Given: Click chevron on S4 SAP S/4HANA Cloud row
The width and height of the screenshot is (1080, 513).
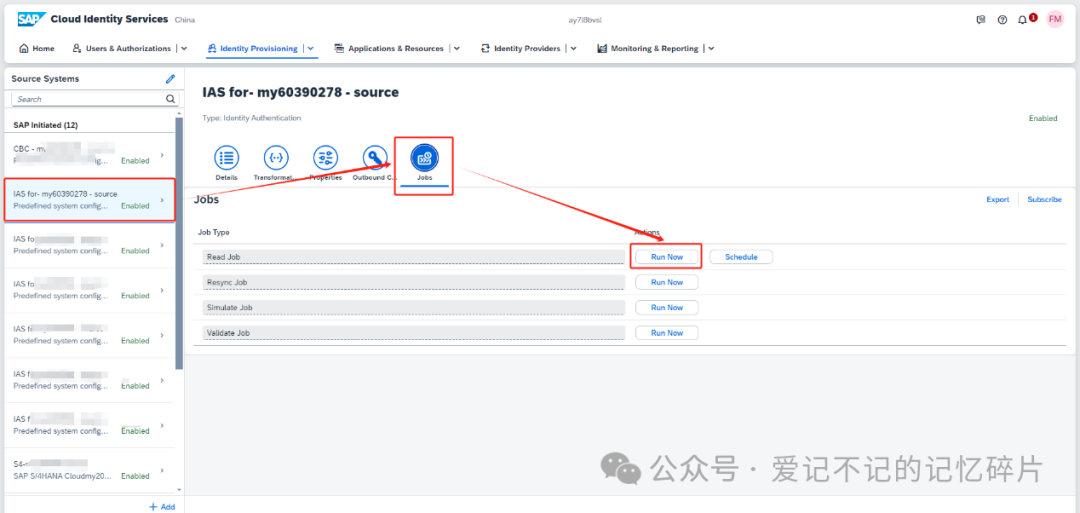Looking at the screenshot, I should (162, 470).
